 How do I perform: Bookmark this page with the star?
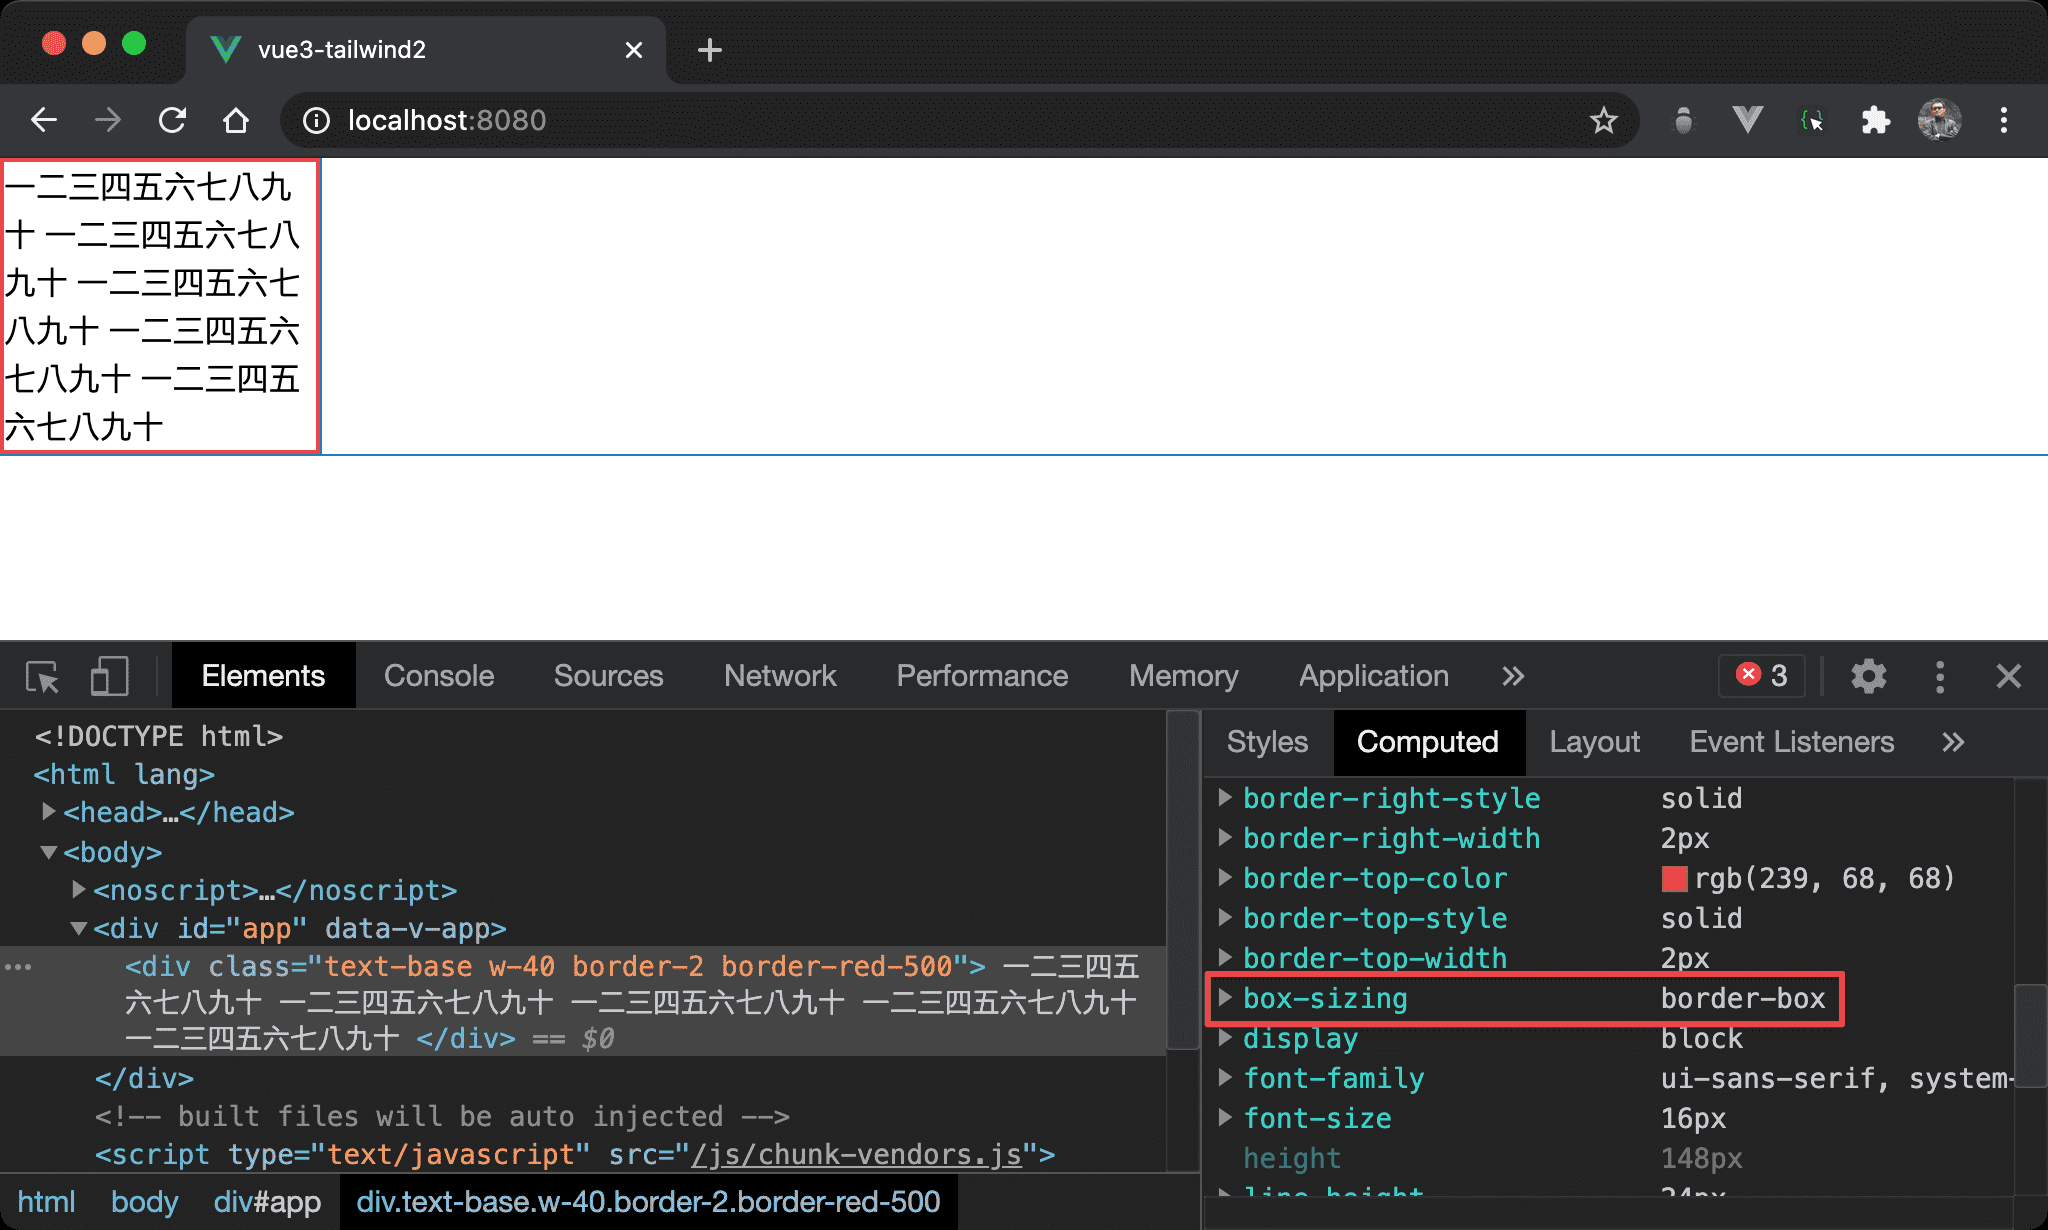tap(1603, 121)
